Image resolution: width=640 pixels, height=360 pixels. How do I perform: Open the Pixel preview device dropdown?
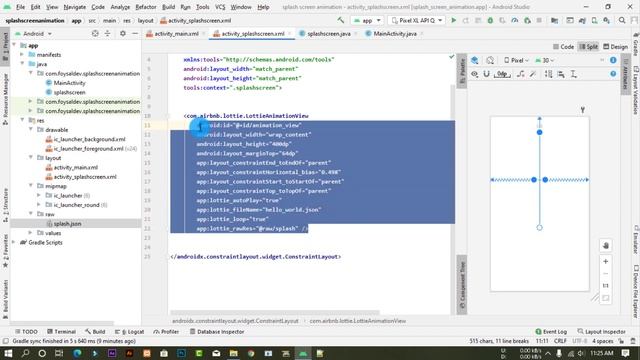pos(516,60)
